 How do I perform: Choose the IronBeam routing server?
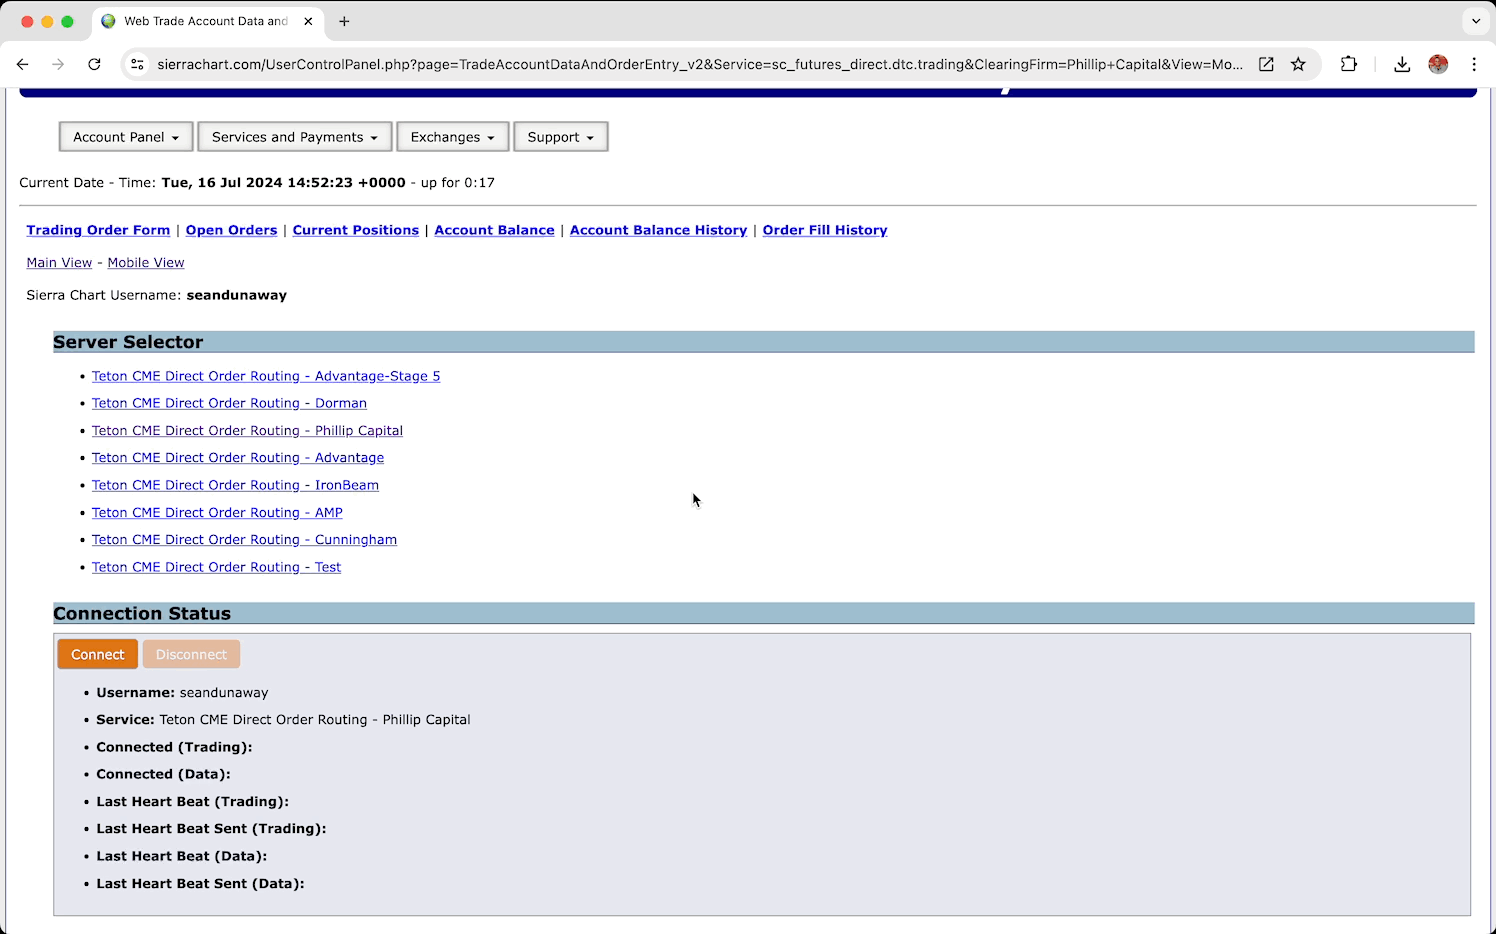(x=235, y=485)
